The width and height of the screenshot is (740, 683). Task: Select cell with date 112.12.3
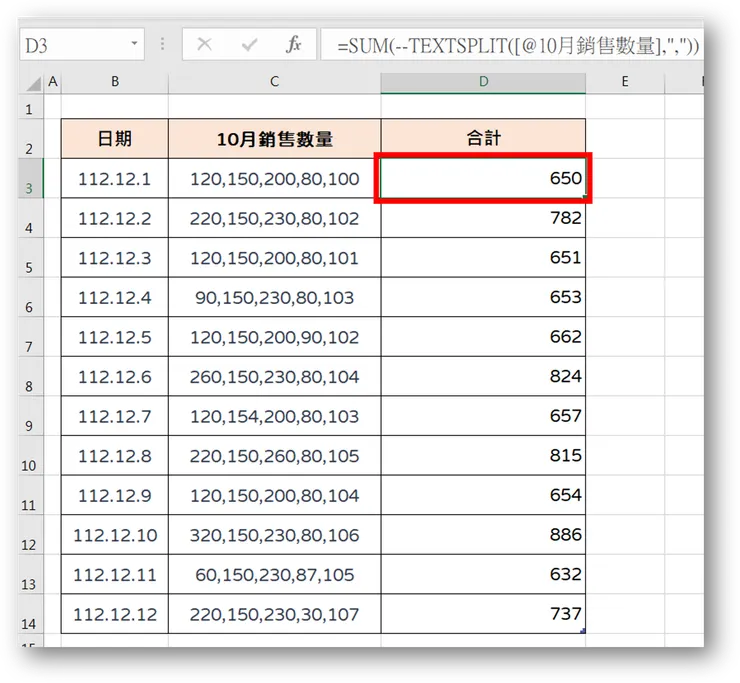tap(115, 258)
